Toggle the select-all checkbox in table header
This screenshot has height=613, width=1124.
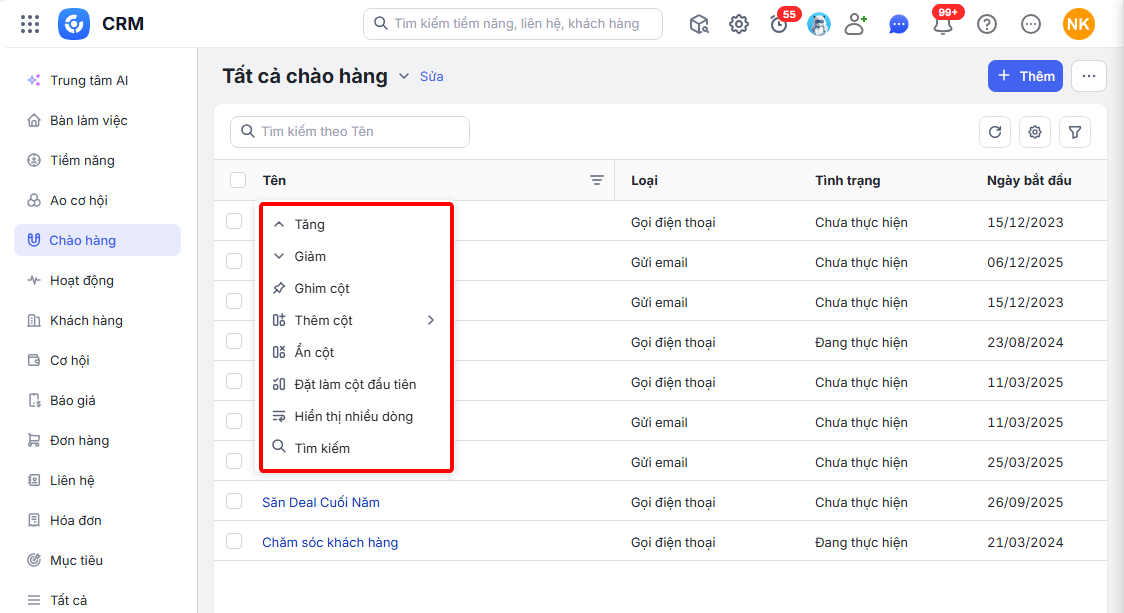238,180
